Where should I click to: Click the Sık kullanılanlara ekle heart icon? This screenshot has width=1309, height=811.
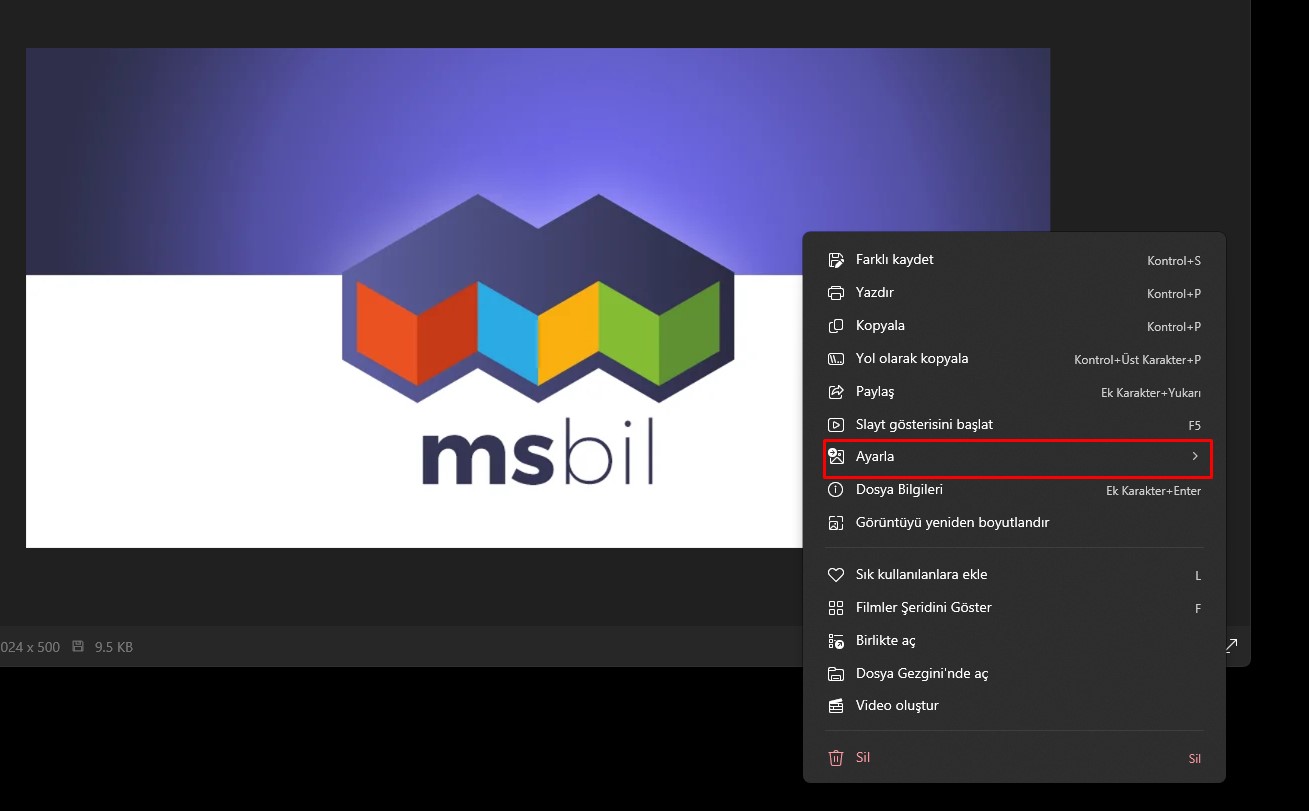836,575
